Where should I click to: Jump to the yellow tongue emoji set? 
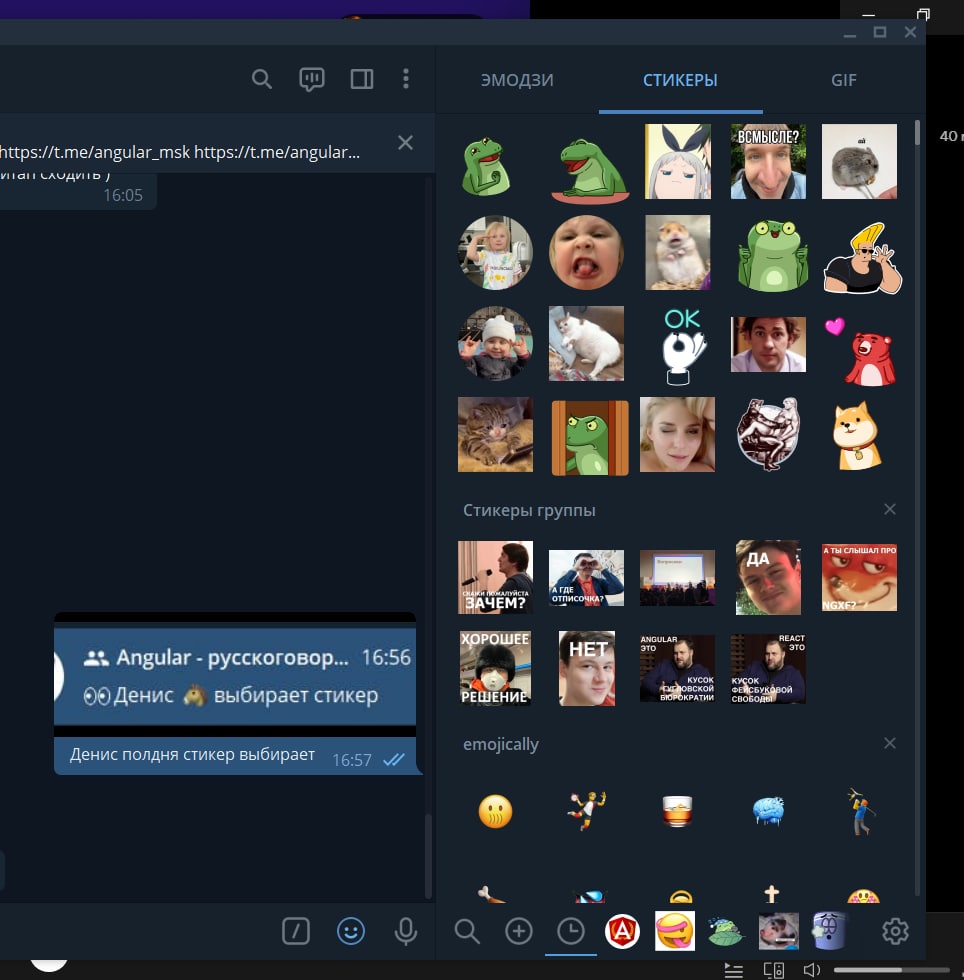(675, 931)
